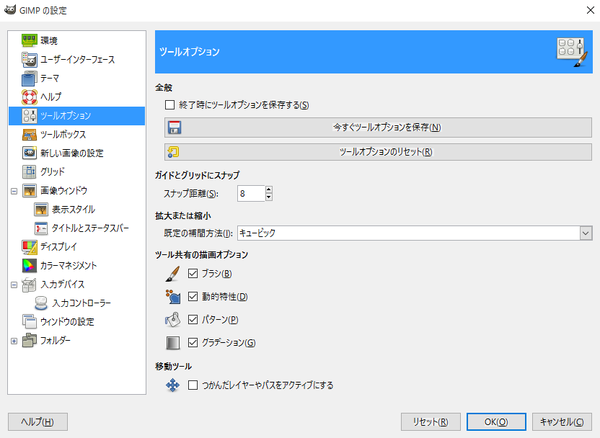The image size is (600, 438).
Task: Open ウィンドウの設定 page
Action: click(67, 322)
